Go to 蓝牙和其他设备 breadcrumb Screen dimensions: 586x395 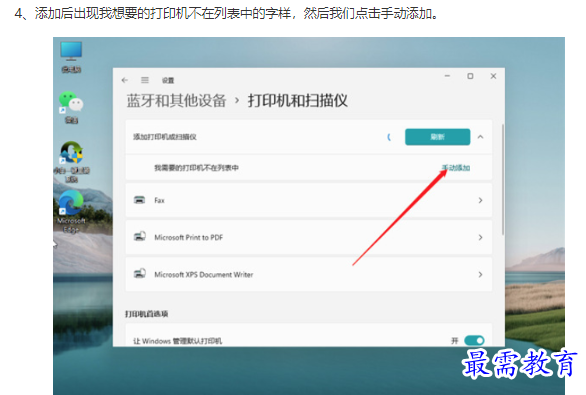click(176, 101)
